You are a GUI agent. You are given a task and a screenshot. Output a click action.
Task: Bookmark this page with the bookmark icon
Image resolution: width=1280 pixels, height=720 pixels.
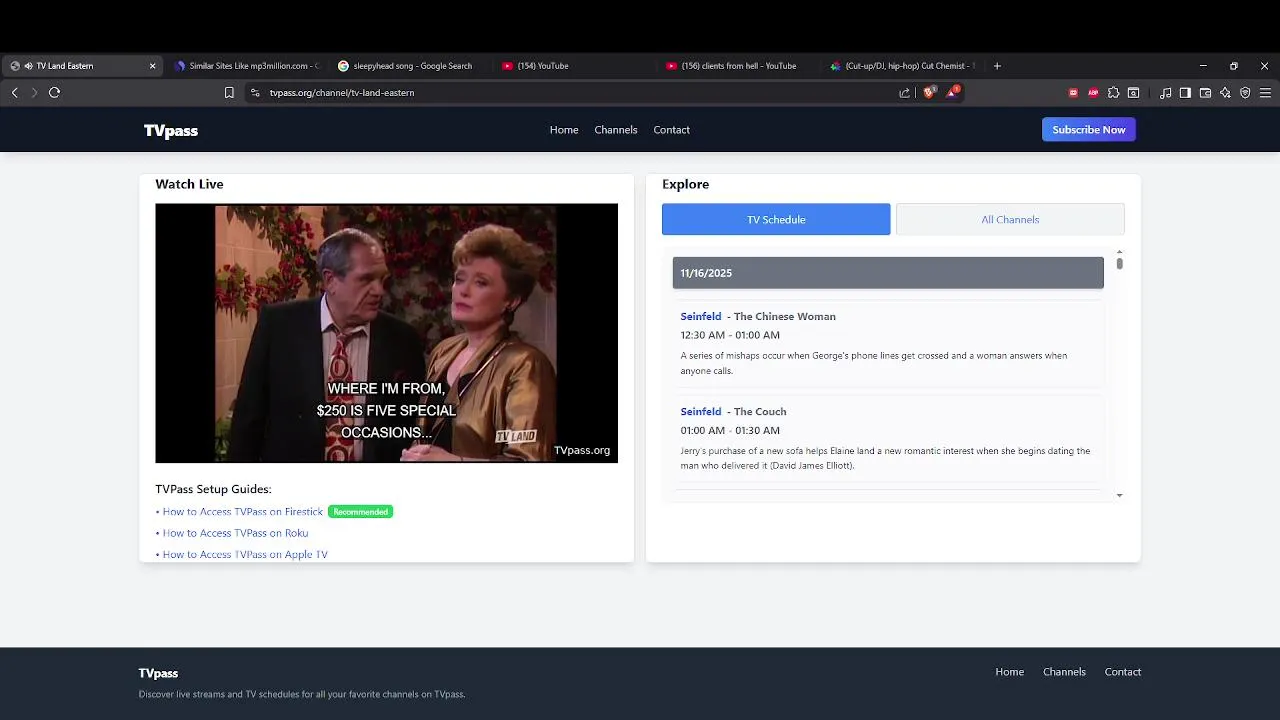pos(229,92)
